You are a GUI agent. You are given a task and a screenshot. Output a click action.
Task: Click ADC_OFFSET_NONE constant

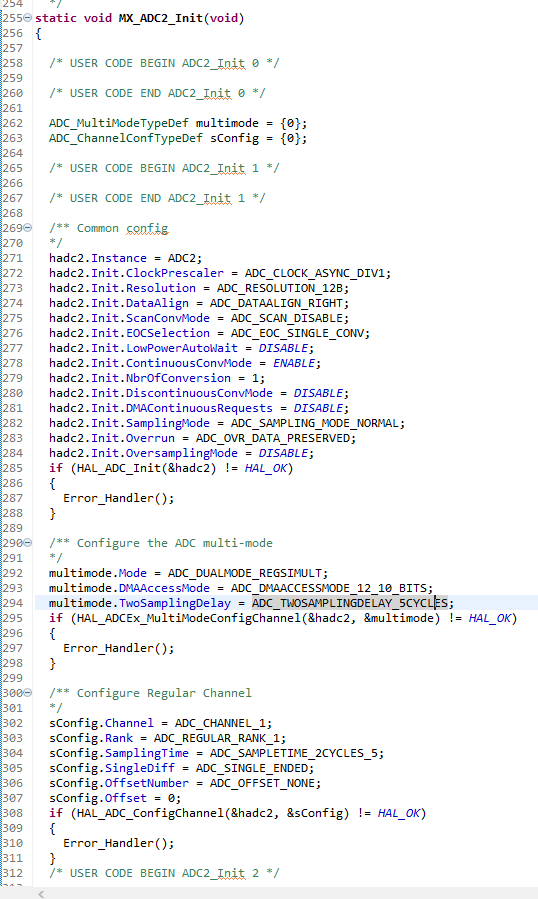[x=262, y=783]
